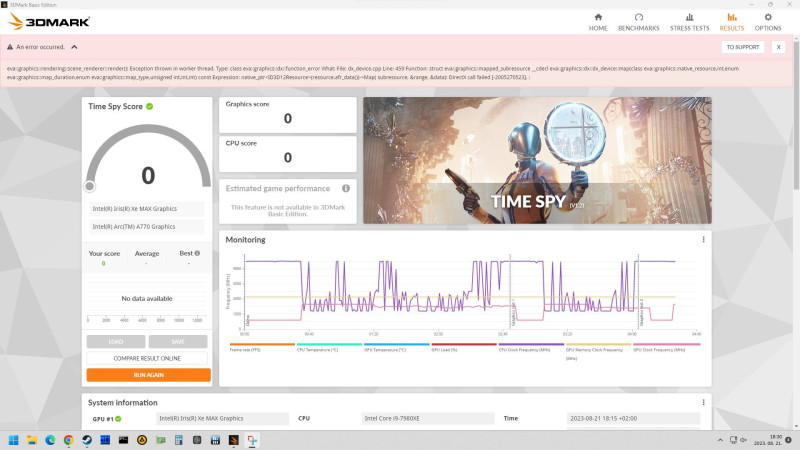Screen dimensions: 800x450
Task: Click the info icon next to Best
Action: coord(197,253)
